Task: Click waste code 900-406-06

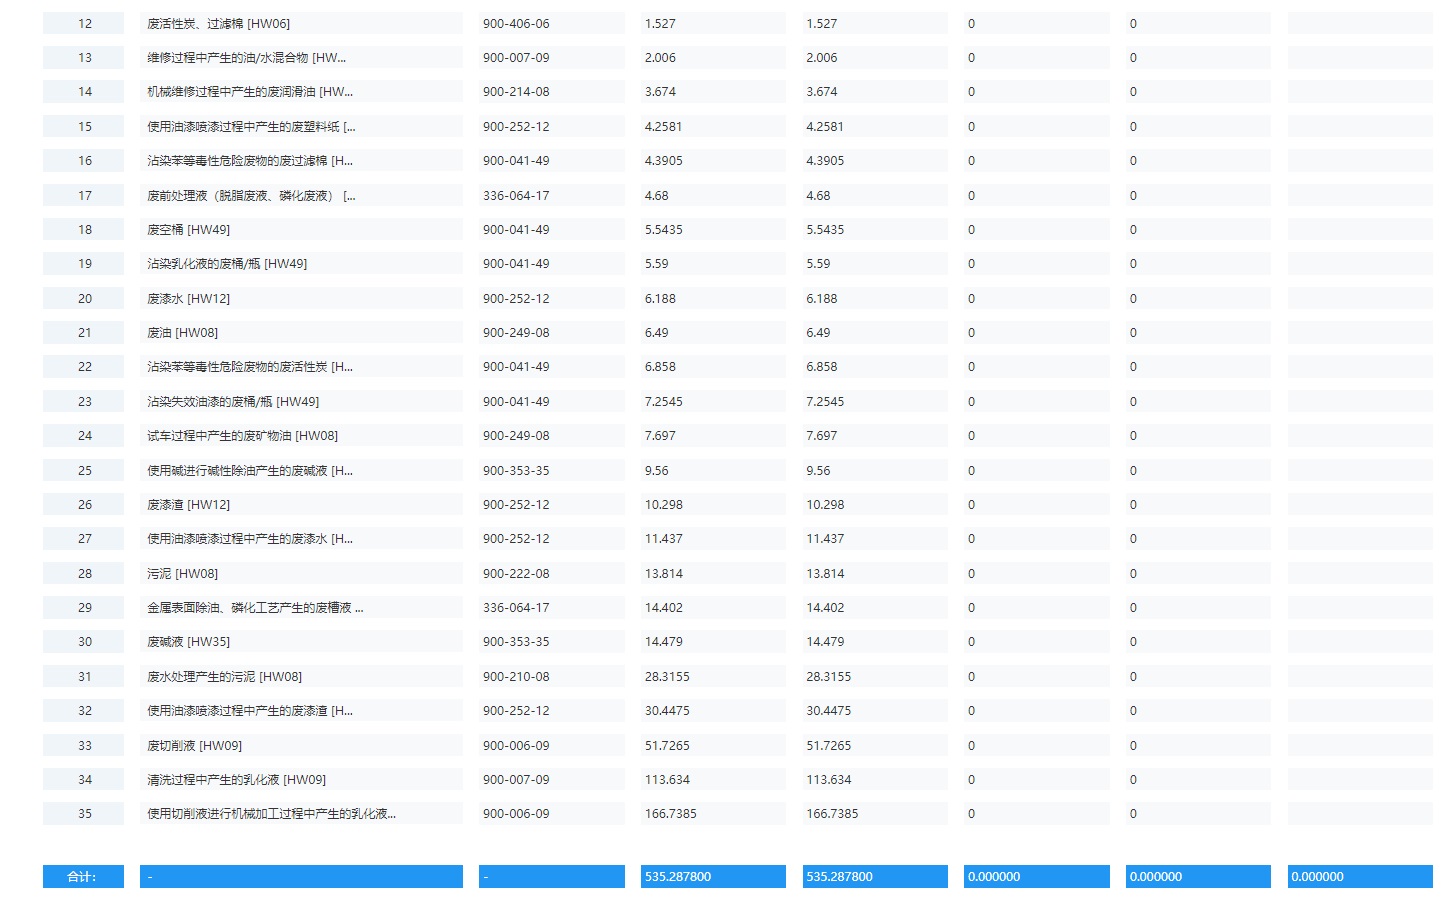Action: (516, 23)
